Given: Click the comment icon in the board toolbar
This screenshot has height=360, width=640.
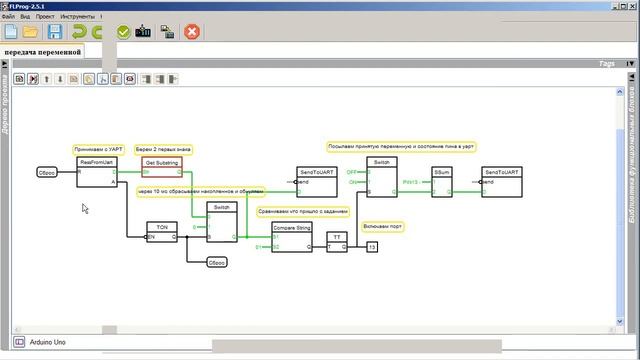Looking at the screenshot, I should pos(130,79).
